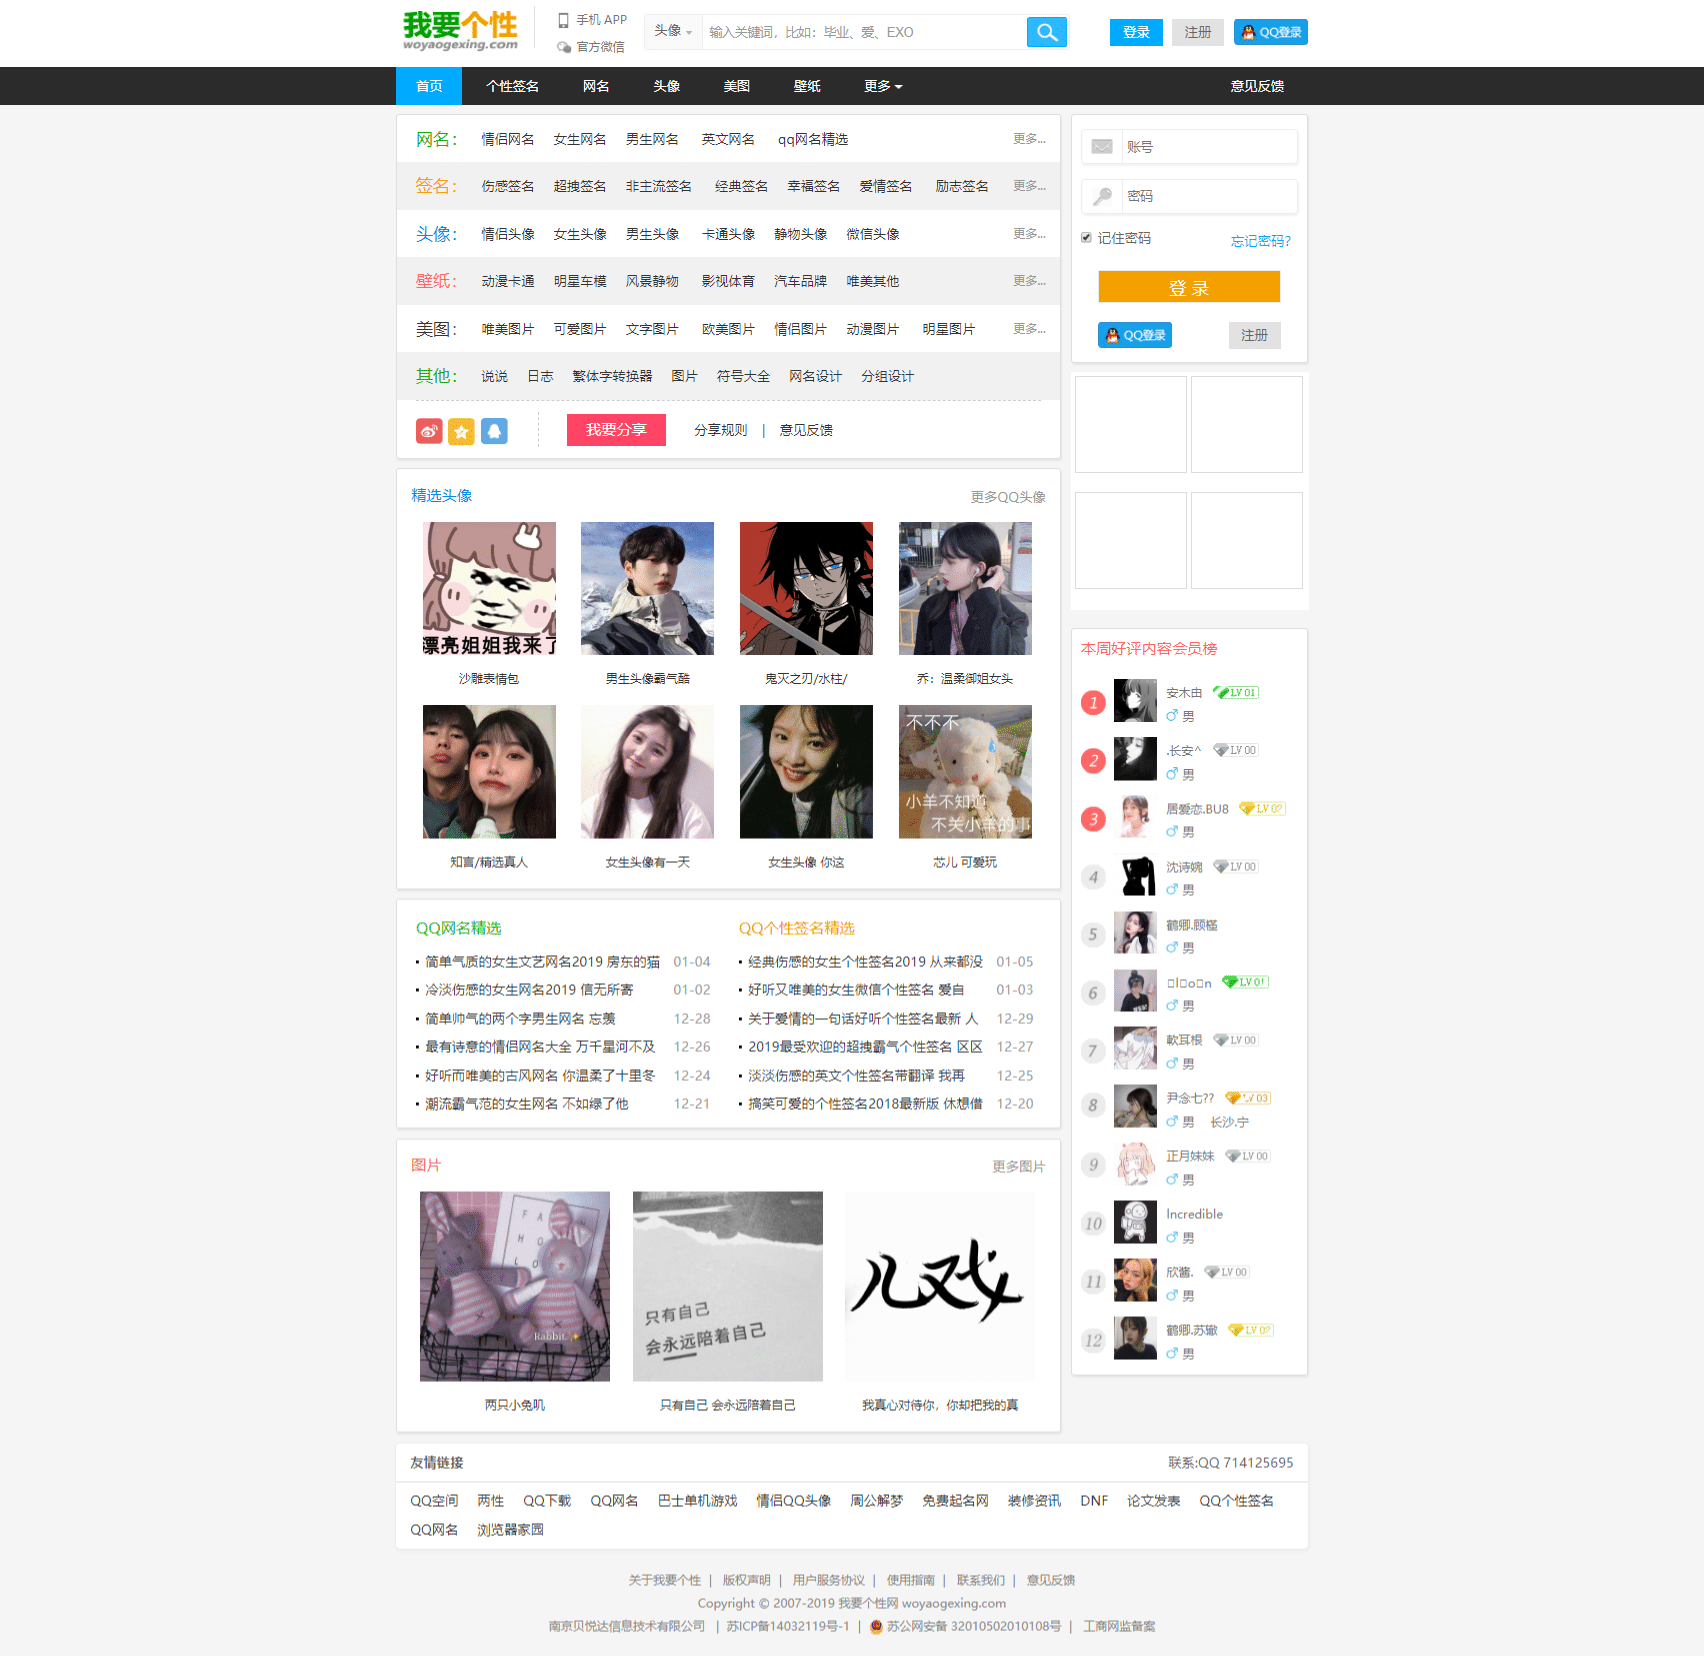Click the 忘记密码 link

[1260, 241]
